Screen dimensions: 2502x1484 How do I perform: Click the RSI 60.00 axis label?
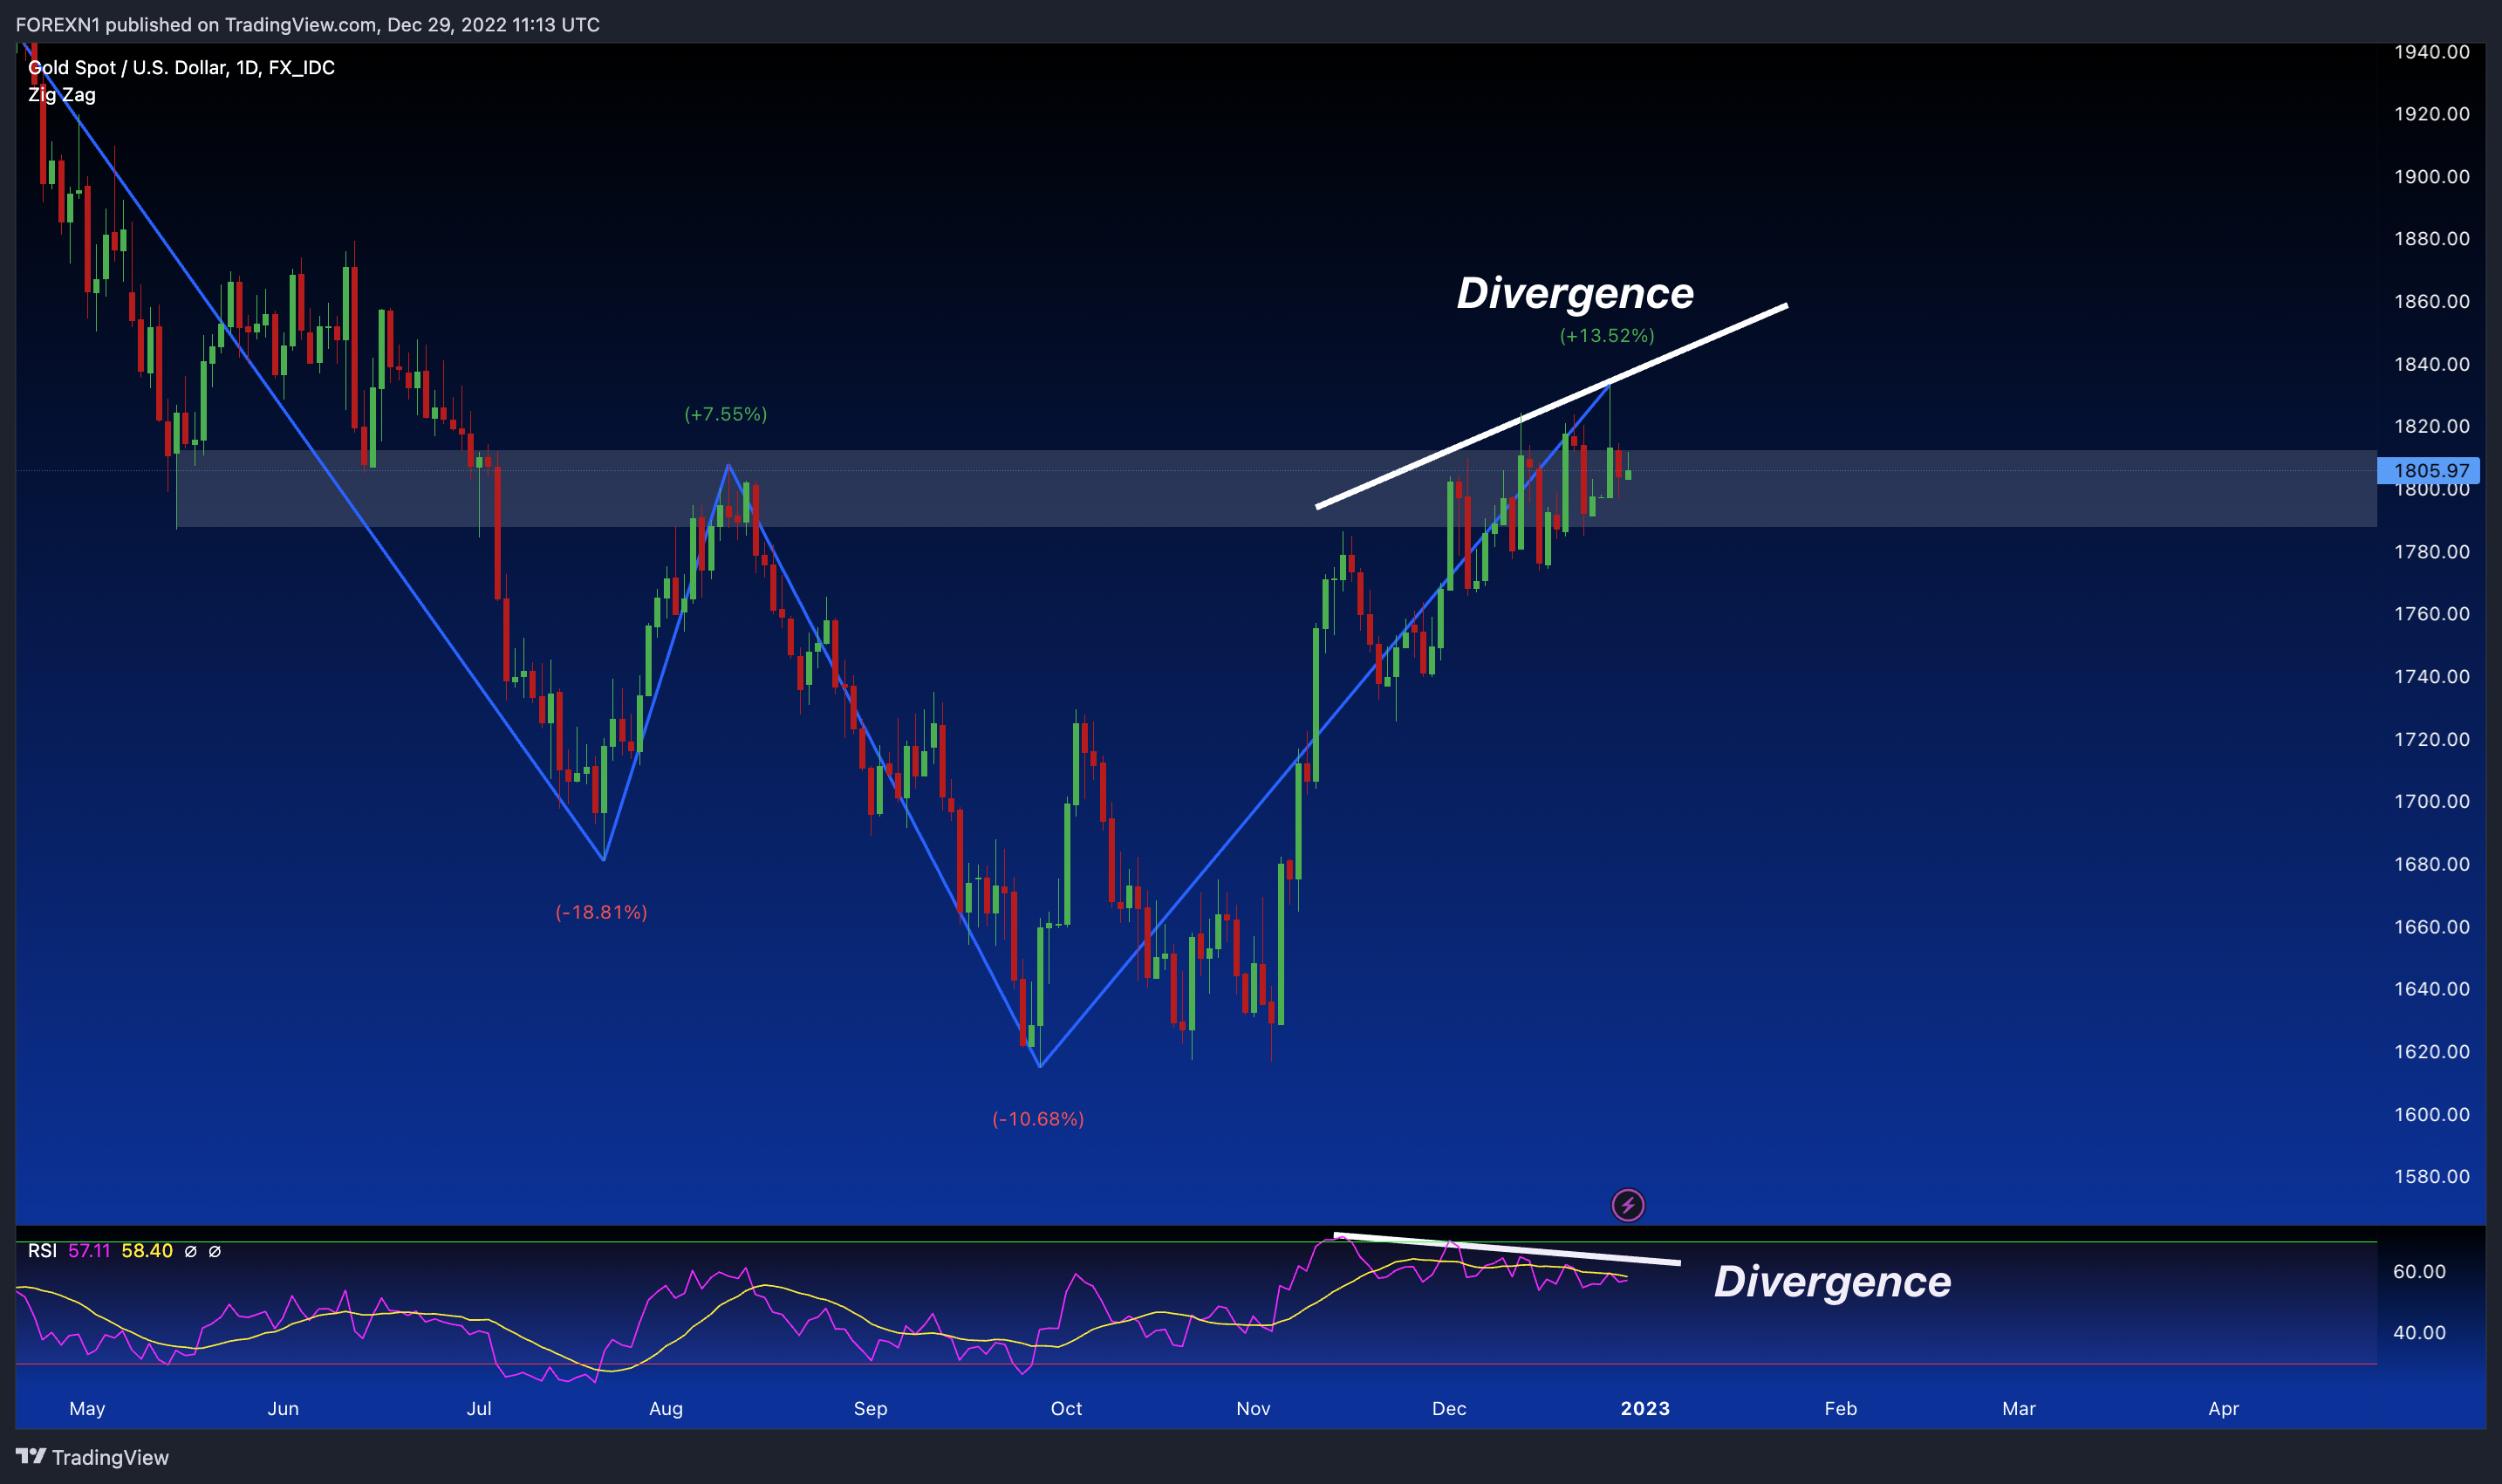pyautogui.click(x=2419, y=1272)
